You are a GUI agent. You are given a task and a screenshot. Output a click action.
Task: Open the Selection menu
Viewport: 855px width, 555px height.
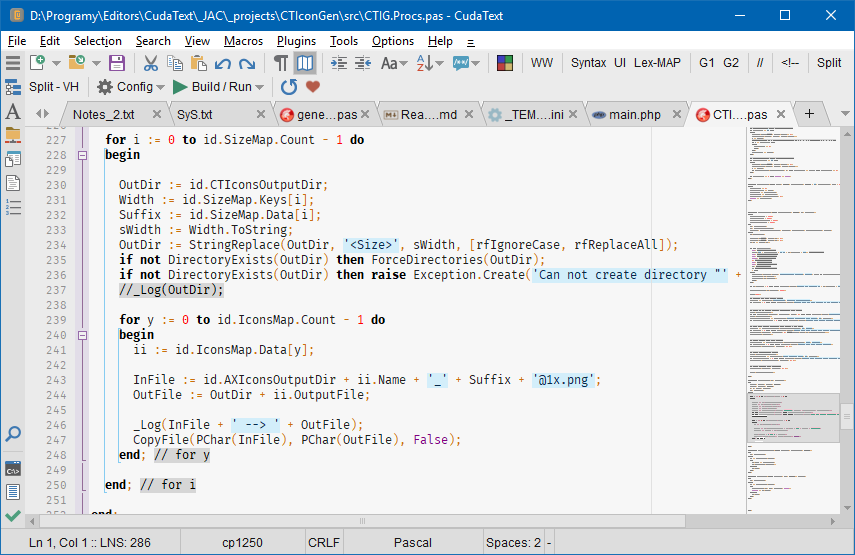[x=98, y=41]
